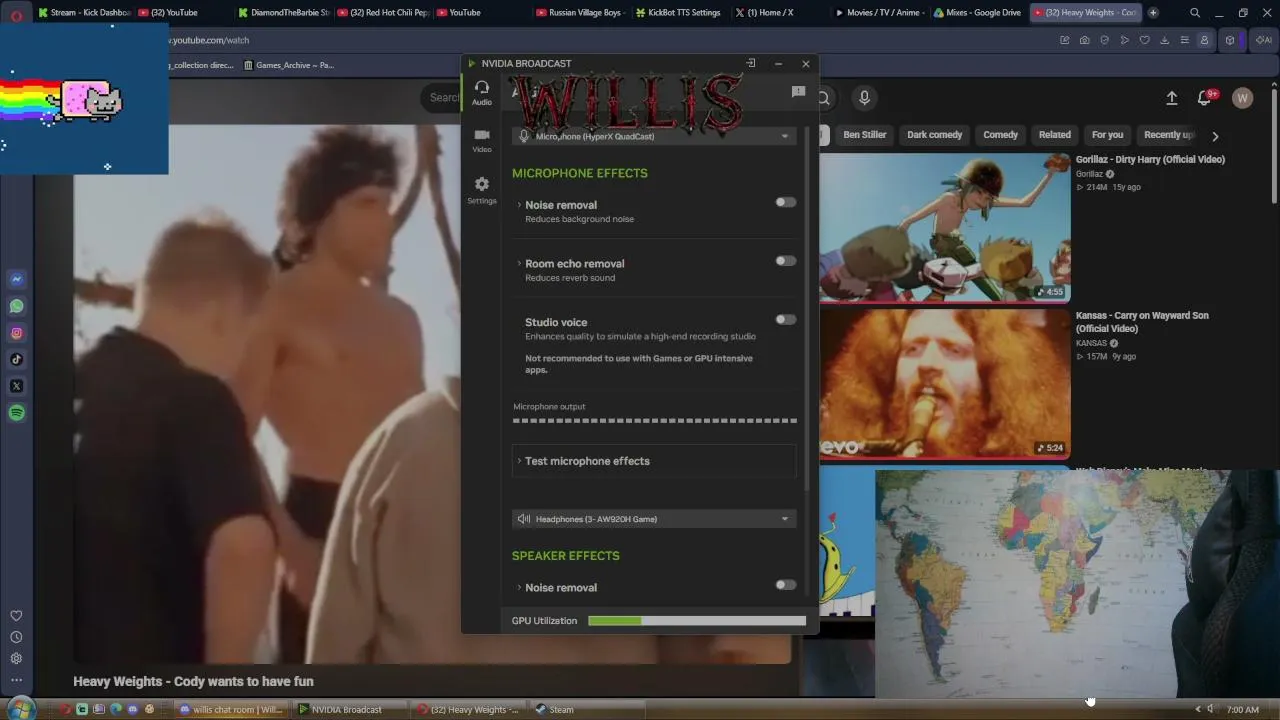Select the Comedy filter chip
1280x720 pixels.
1000,135
